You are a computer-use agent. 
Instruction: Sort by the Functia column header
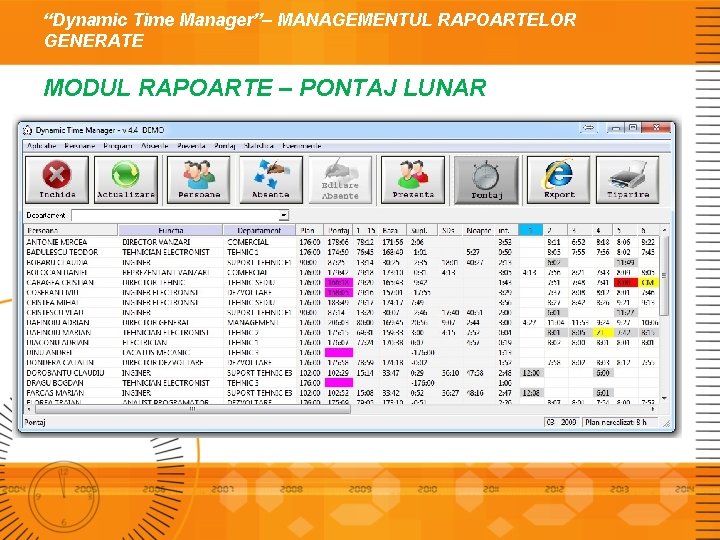pyautogui.click(x=170, y=231)
